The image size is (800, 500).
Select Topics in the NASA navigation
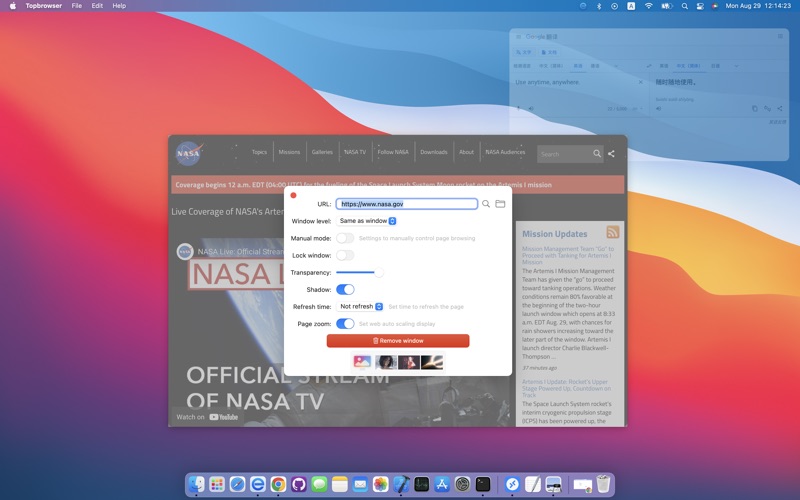point(259,152)
